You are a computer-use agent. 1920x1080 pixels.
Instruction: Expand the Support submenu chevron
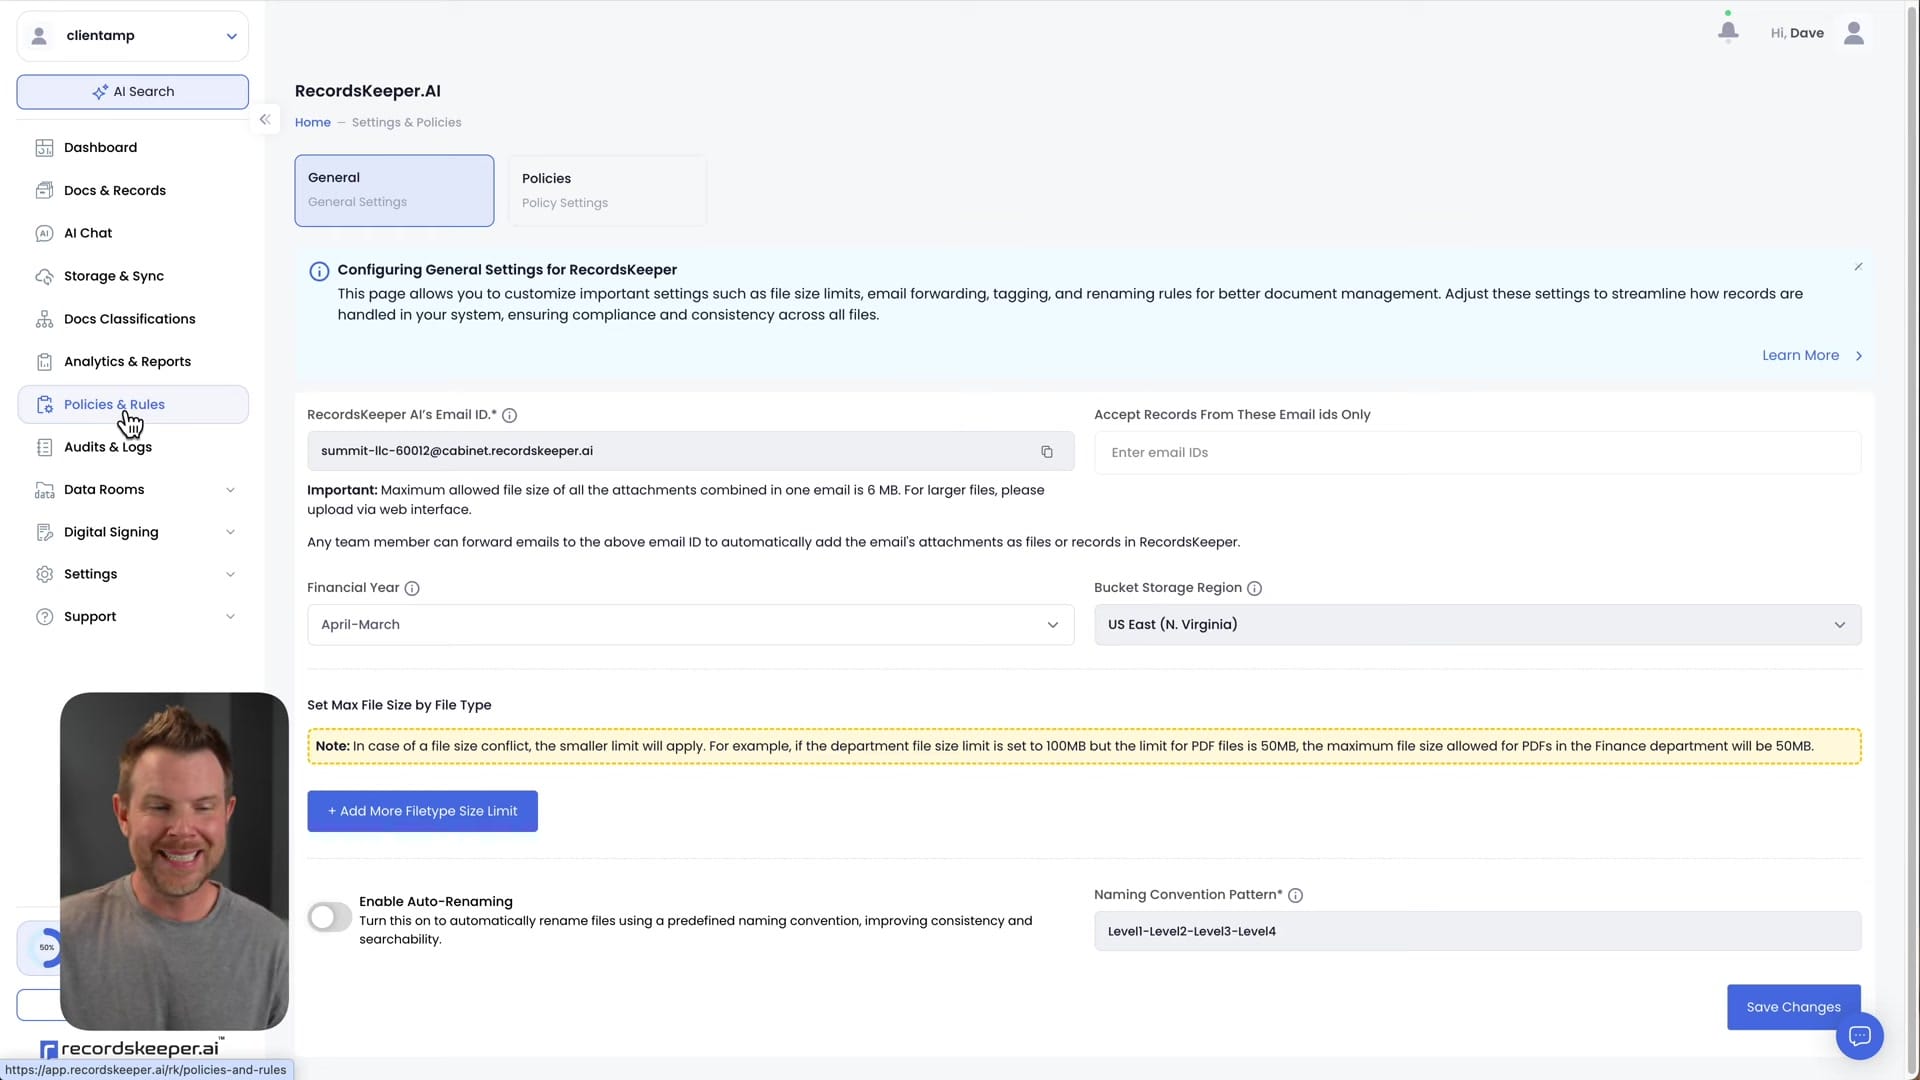(230, 617)
